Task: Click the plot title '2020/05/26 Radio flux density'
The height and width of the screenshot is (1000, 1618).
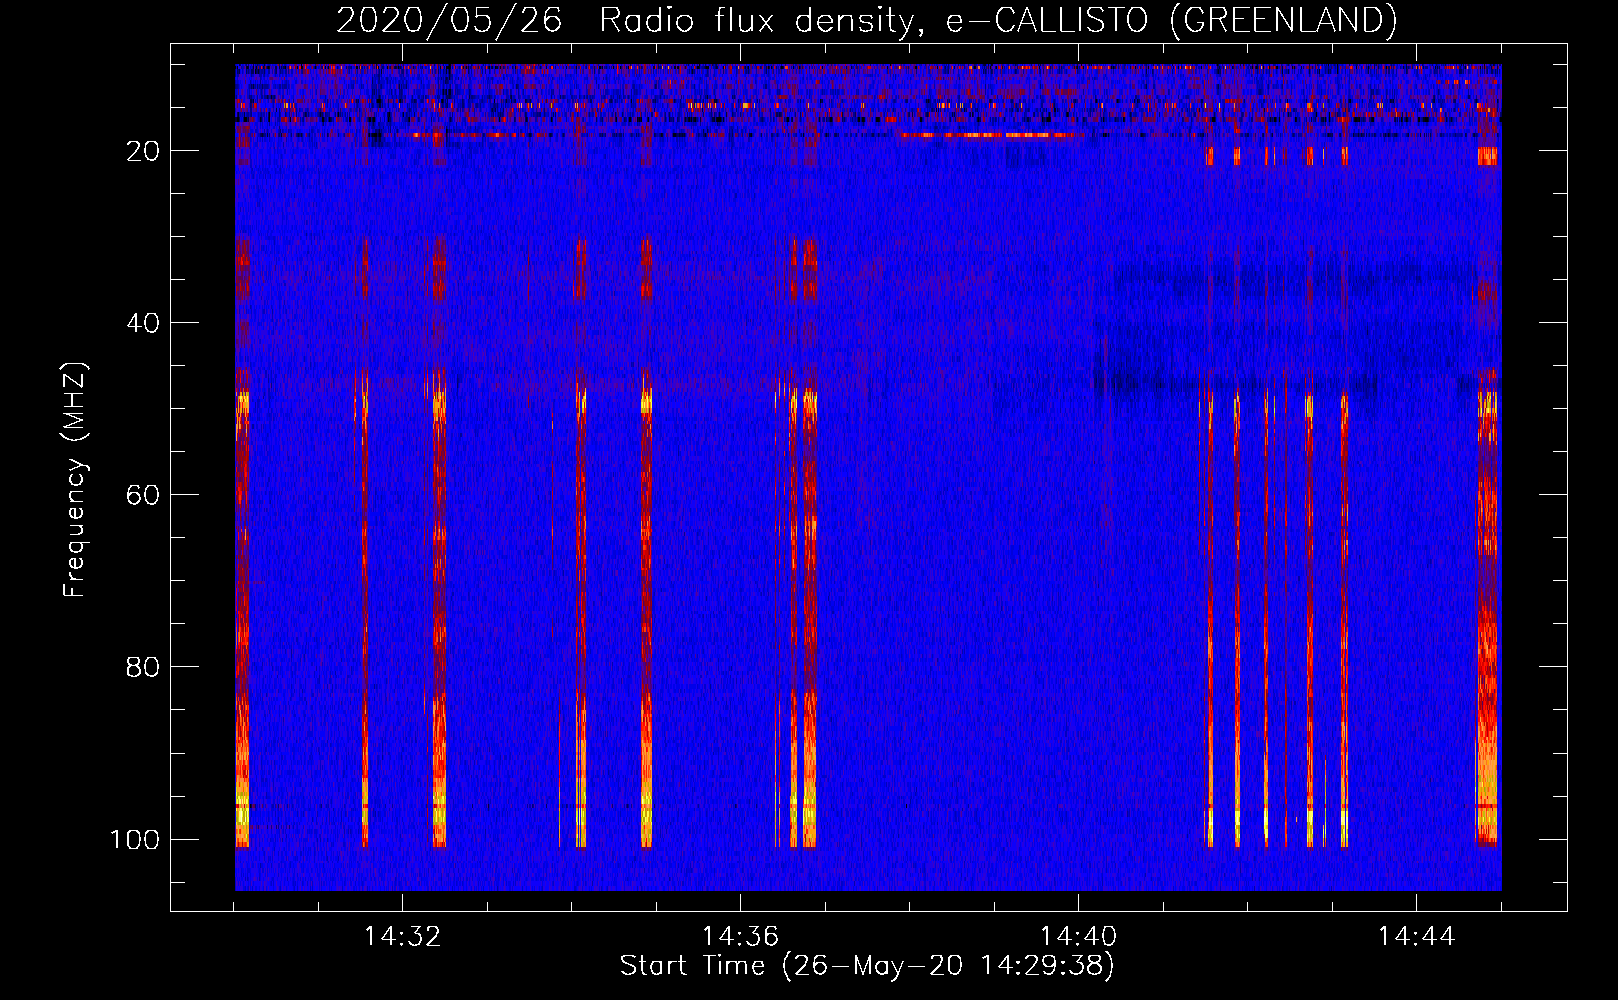Action: [866, 20]
